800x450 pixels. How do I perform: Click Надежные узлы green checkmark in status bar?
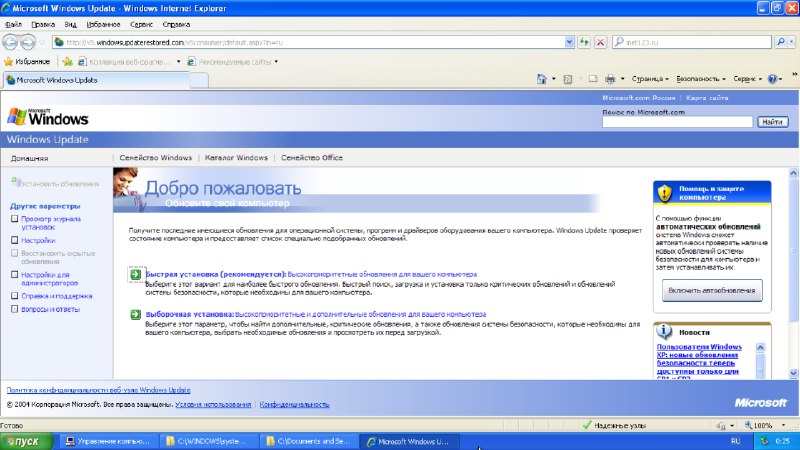click(587, 425)
